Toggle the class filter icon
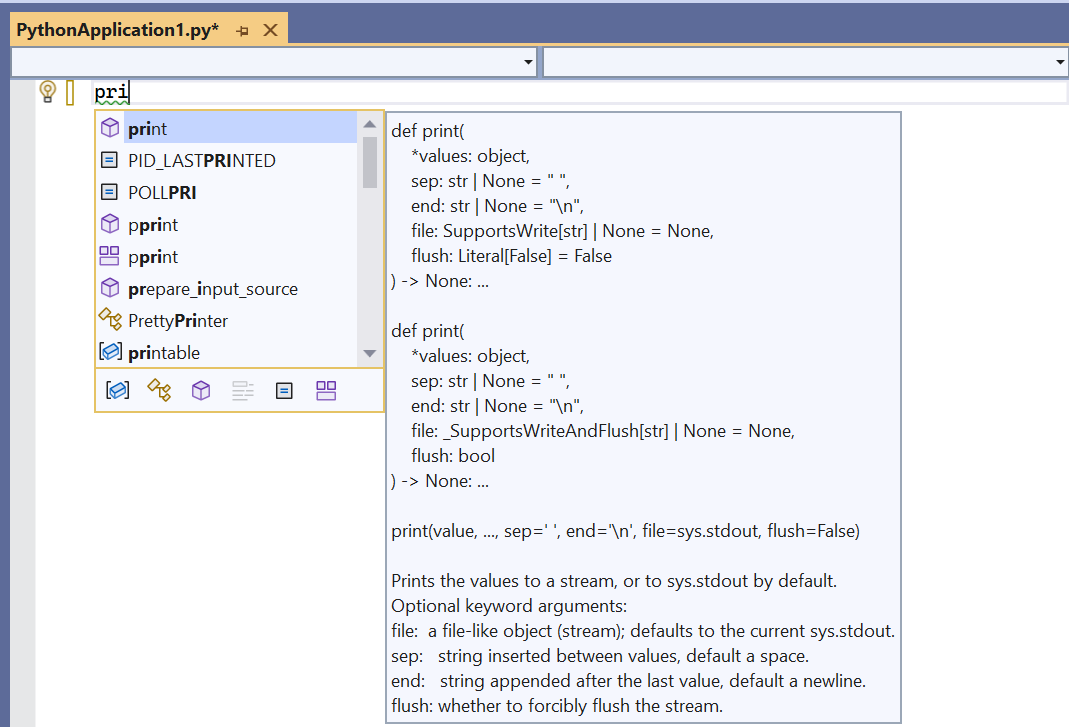 [x=159, y=390]
